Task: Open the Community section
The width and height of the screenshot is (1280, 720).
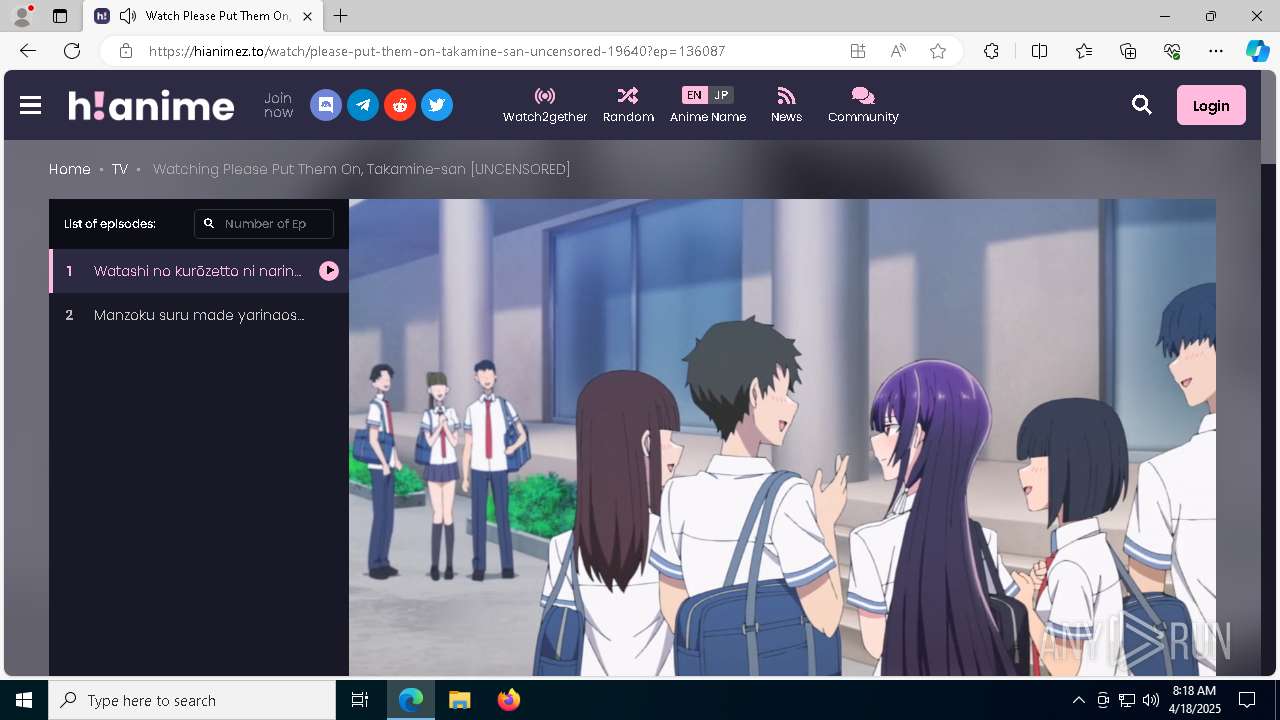Action: coord(863,105)
